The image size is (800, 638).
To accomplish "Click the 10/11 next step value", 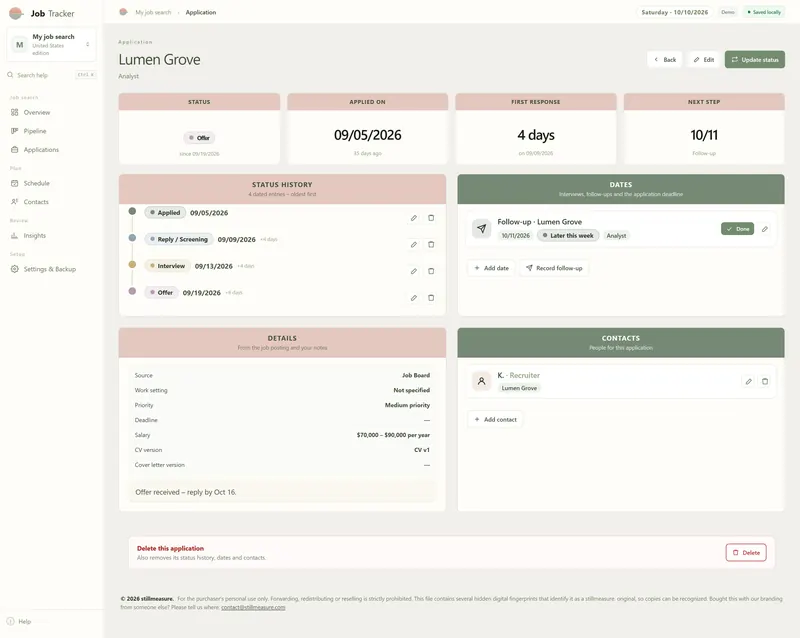I will click(x=704, y=135).
